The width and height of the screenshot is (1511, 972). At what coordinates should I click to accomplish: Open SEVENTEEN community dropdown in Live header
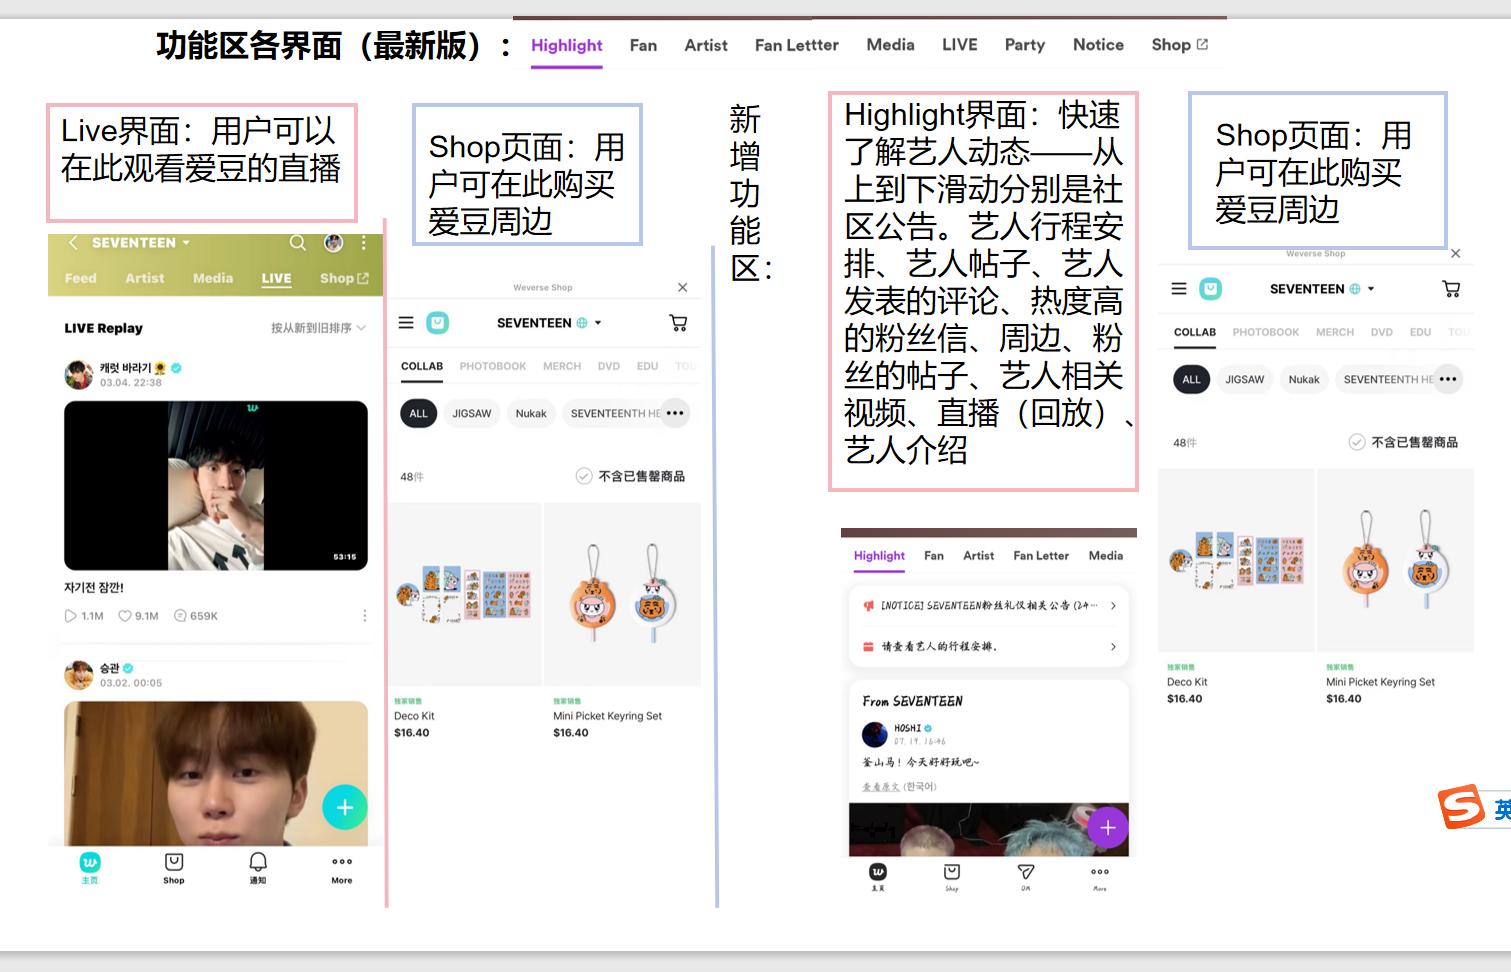(x=140, y=243)
